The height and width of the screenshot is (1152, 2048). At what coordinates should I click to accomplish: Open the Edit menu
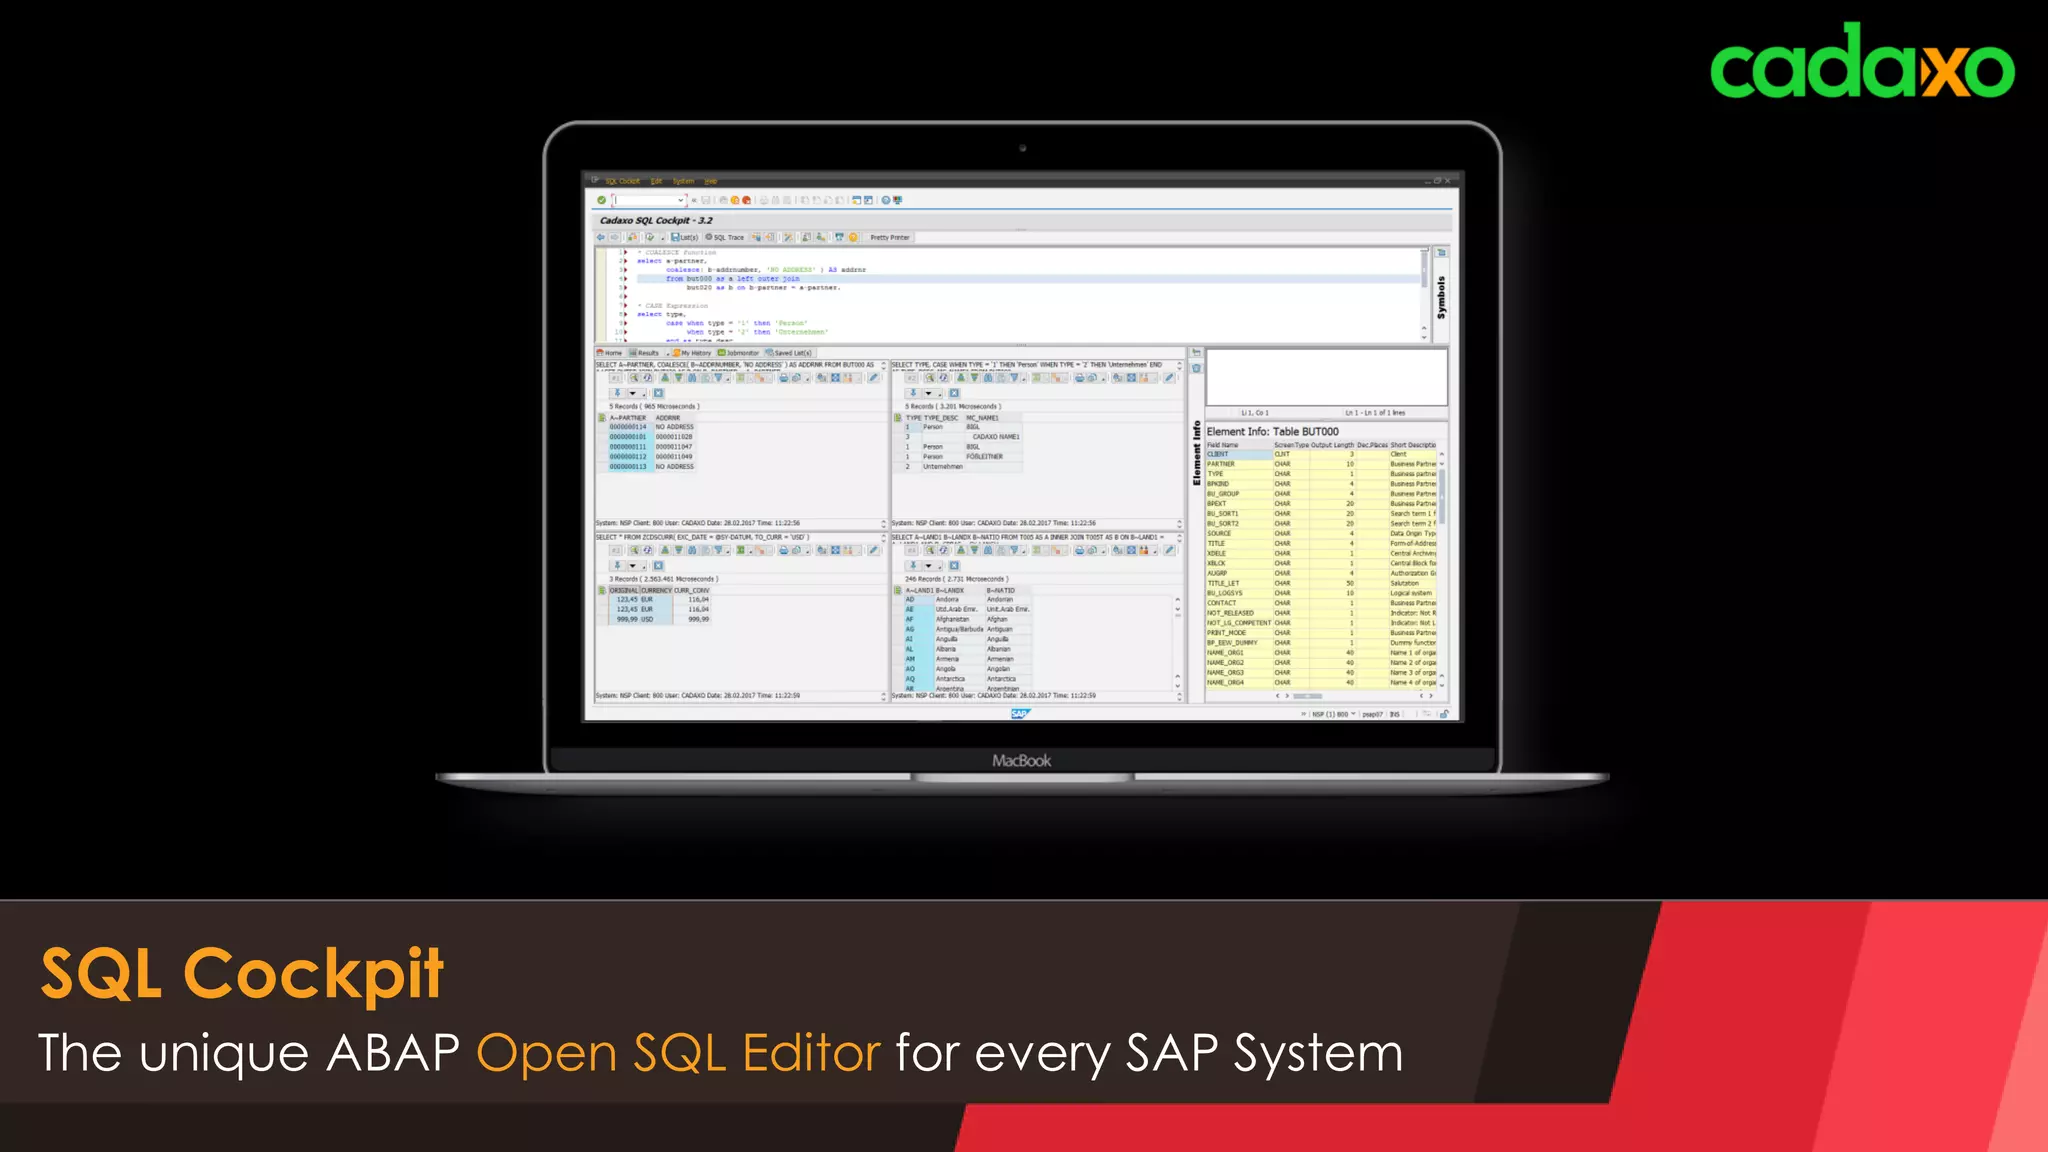click(657, 181)
